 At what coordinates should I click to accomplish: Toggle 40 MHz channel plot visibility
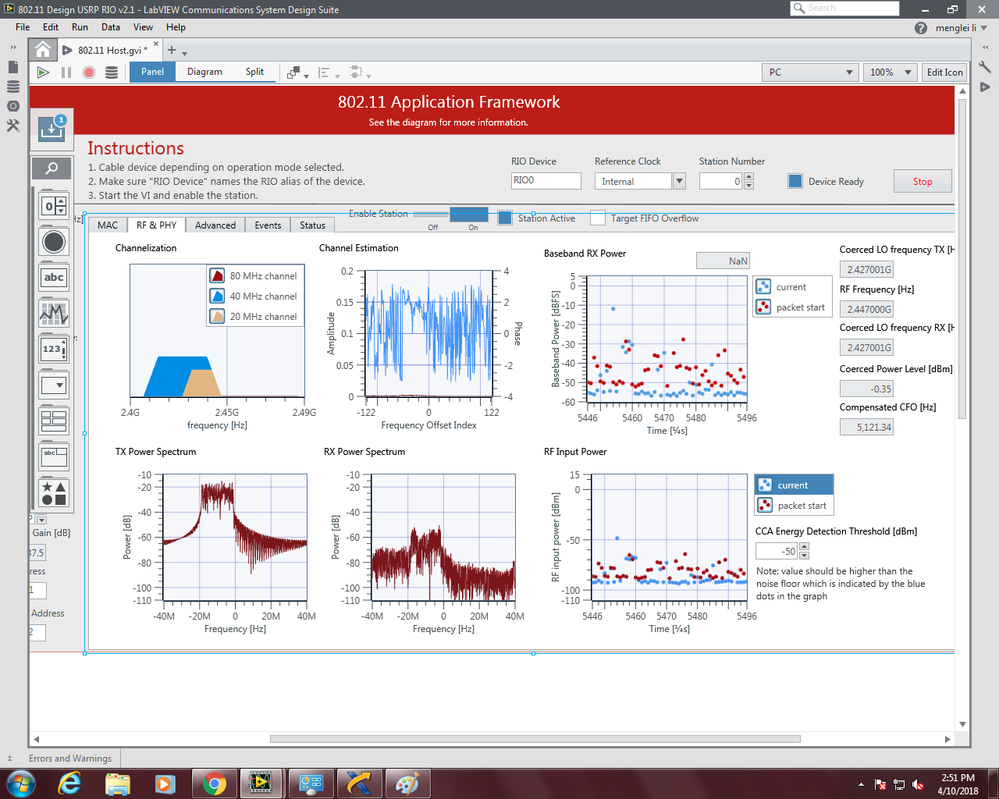pyautogui.click(x=217, y=296)
